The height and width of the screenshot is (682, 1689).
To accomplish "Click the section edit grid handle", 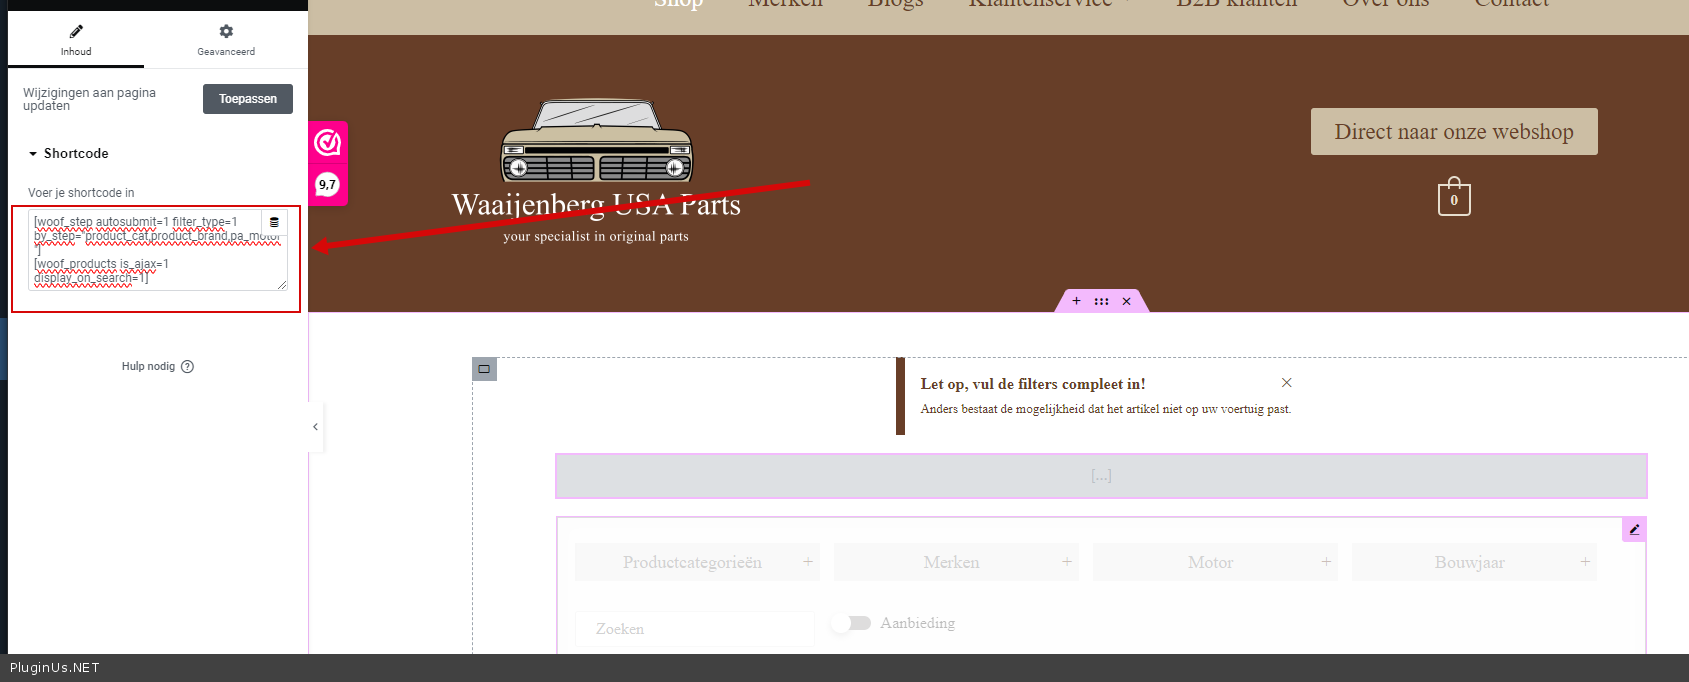I will (1101, 301).
